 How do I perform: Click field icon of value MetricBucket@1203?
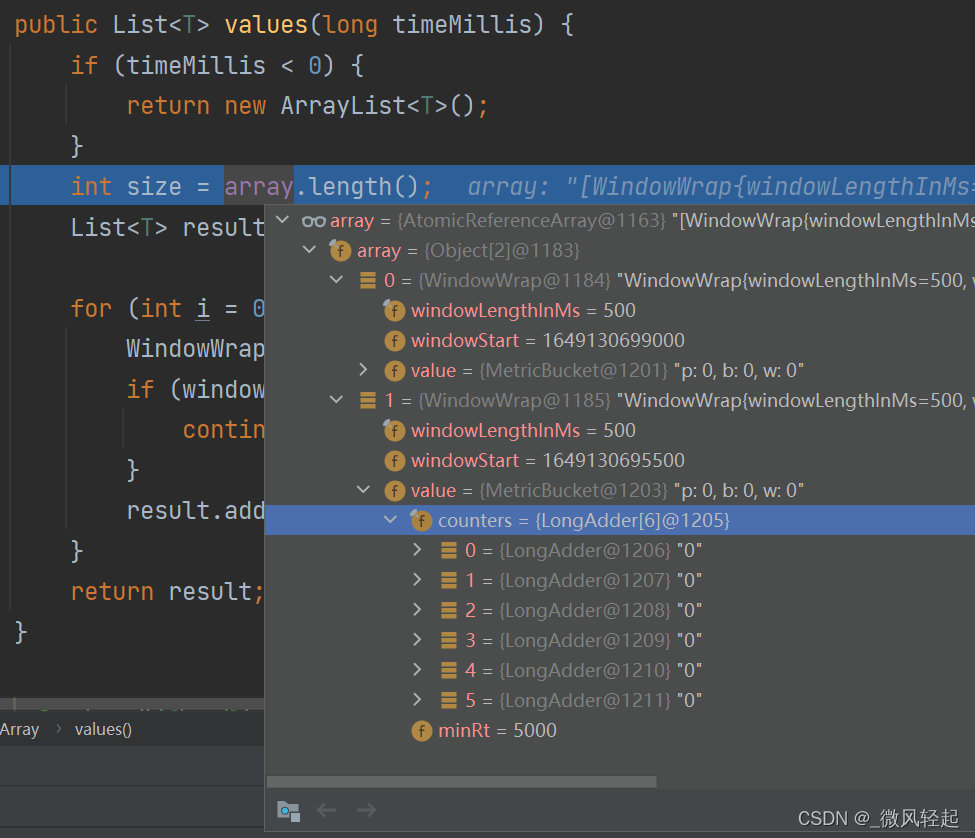pos(395,490)
